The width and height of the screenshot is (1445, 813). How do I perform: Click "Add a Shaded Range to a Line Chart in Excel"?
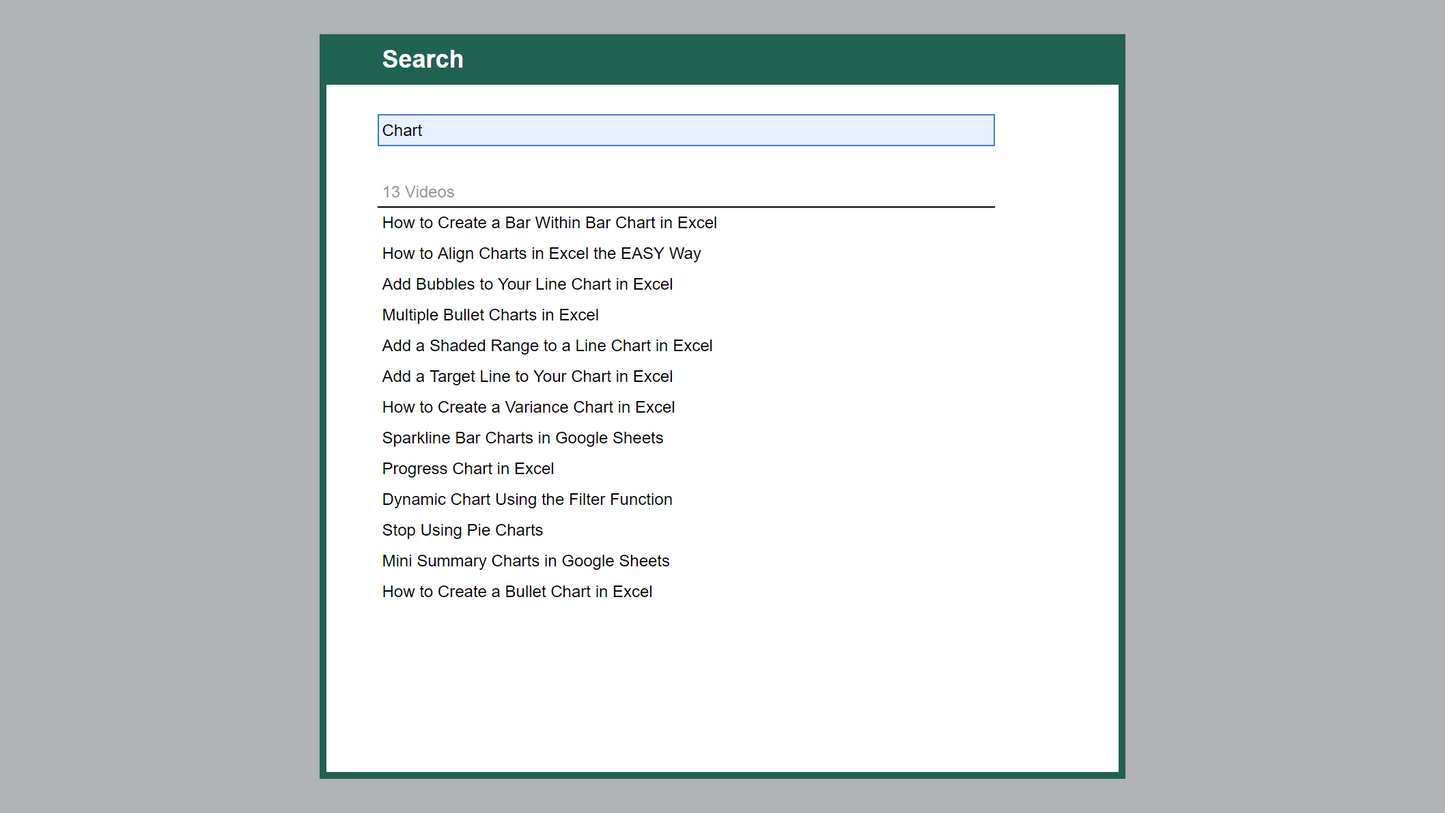pyautogui.click(x=547, y=345)
